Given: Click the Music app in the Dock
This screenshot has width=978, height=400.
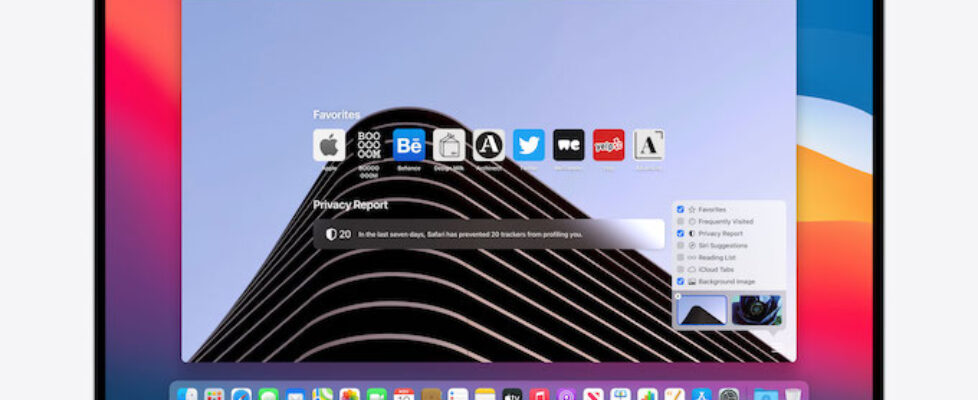Looking at the screenshot, I should 539,396.
